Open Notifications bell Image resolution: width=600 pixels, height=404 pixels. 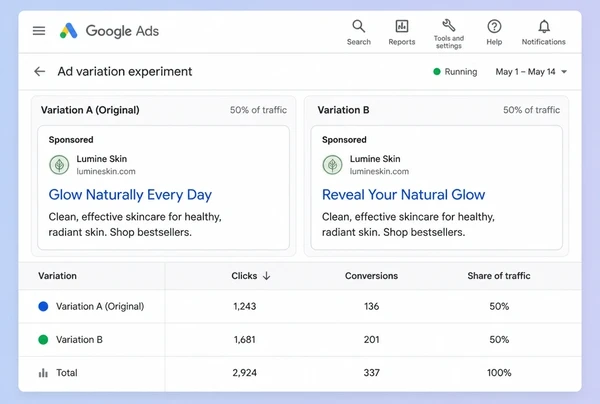point(543,33)
